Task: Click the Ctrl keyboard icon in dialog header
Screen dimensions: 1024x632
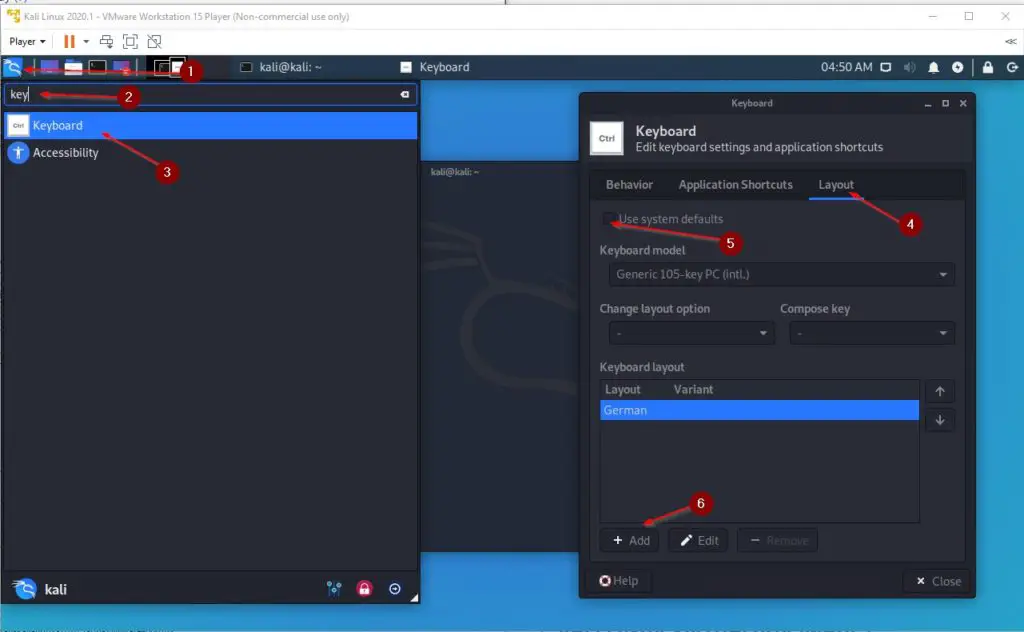Action: pos(607,138)
